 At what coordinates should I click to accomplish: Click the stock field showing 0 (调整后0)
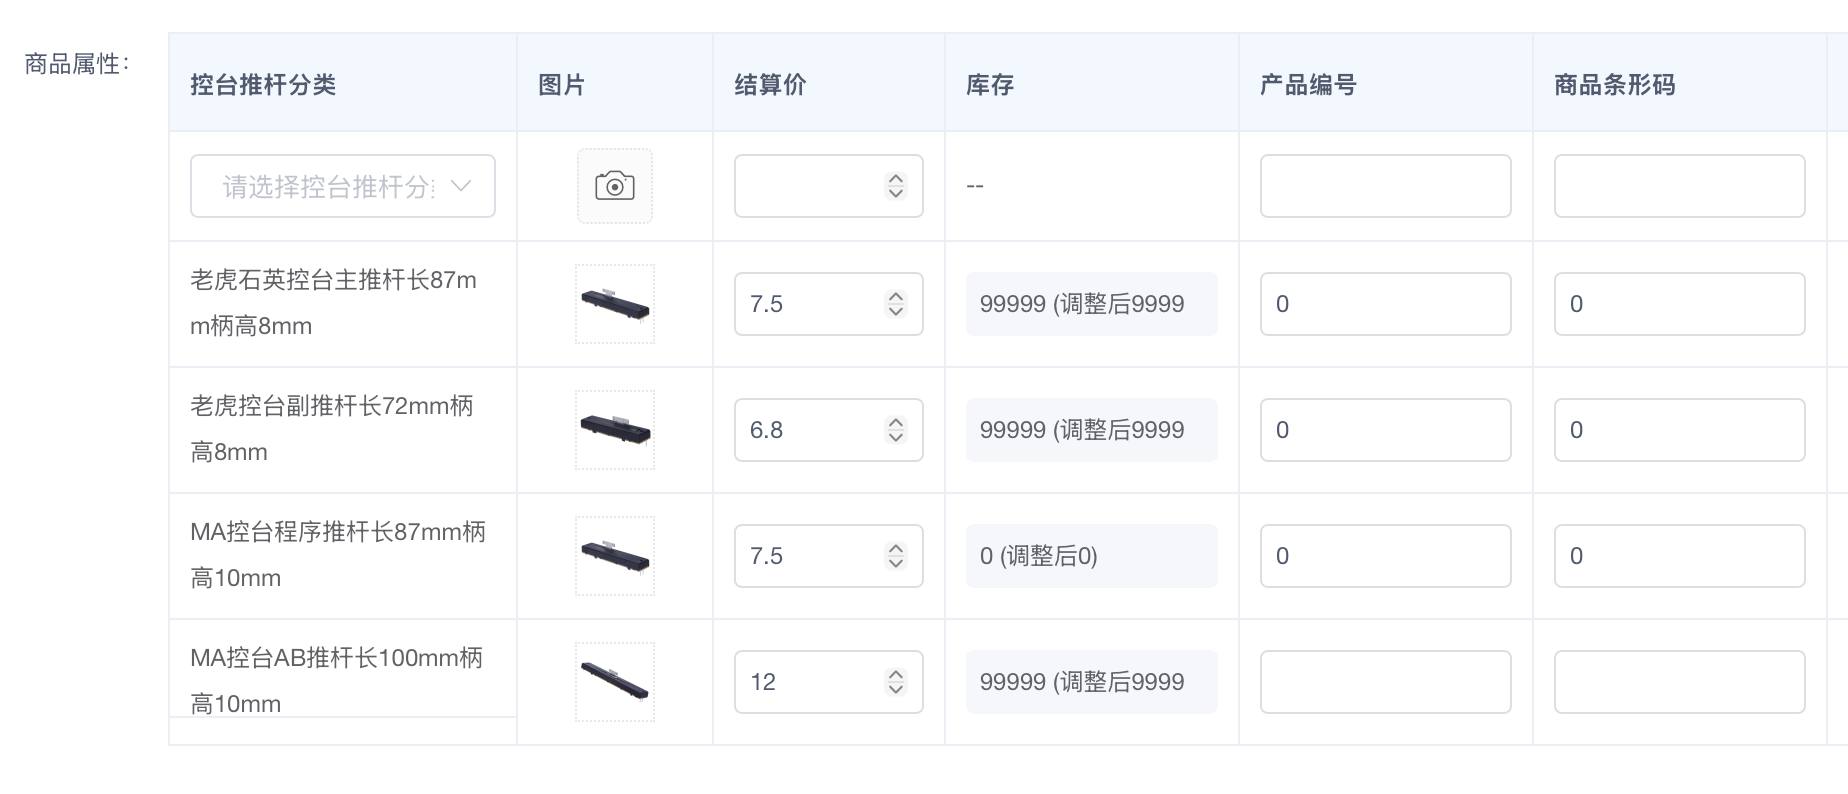pos(1091,556)
